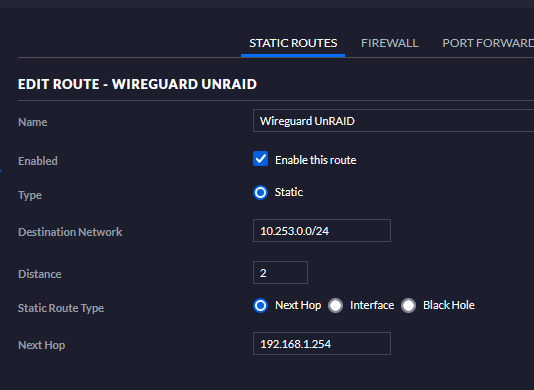Click the 'Static' label beside the Type radio
The height and width of the screenshot is (390, 534).
tap(289, 192)
